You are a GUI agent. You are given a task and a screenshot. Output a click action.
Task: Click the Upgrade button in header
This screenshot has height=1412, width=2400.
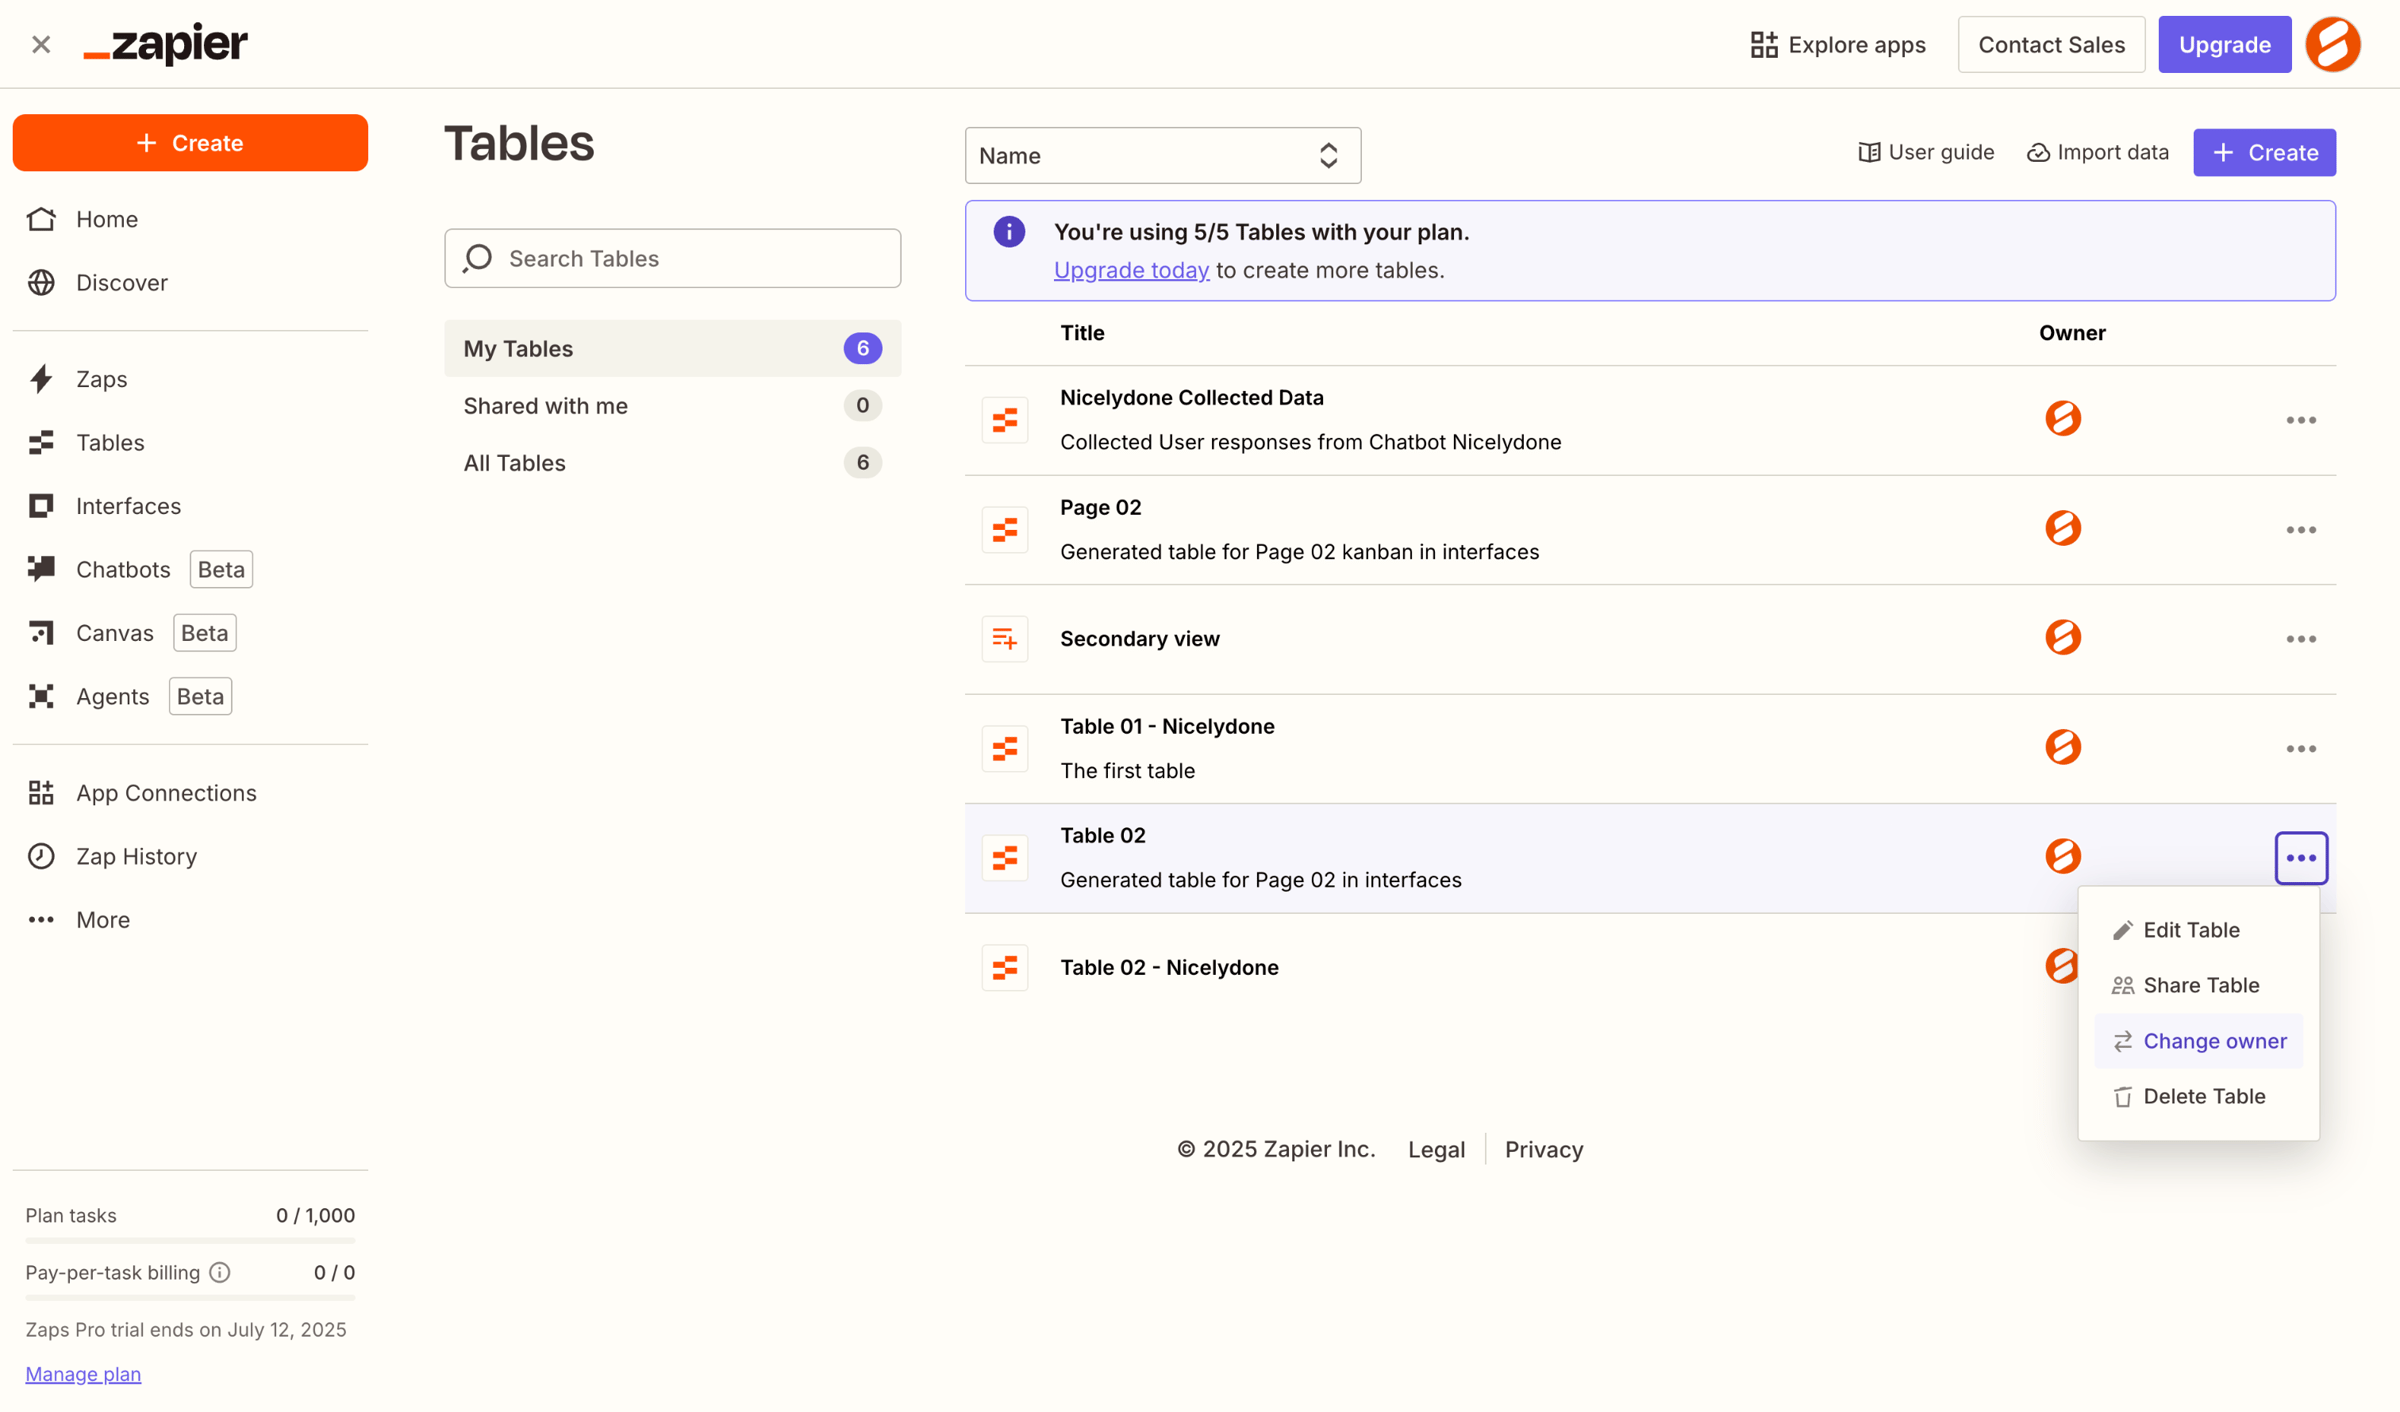[2224, 44]
